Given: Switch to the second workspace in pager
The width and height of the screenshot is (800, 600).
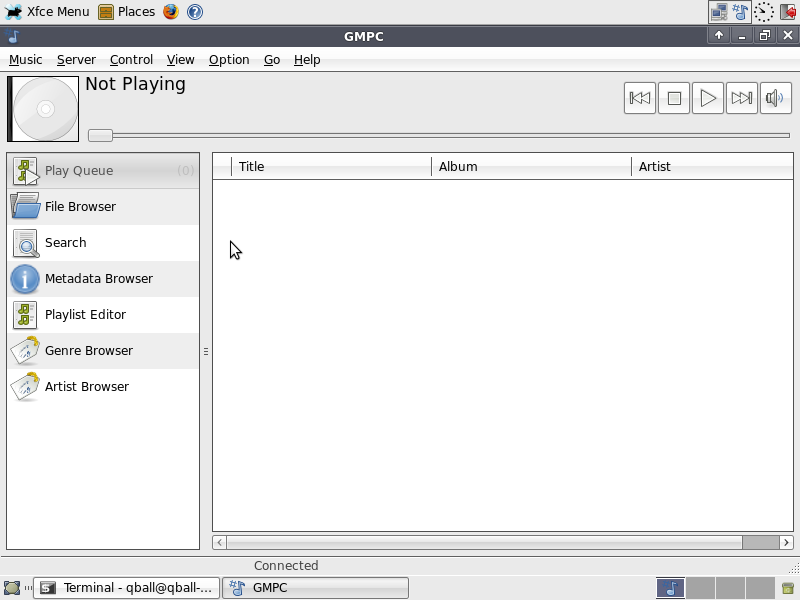Looking at the screenshot, I should tap(700, 588).
